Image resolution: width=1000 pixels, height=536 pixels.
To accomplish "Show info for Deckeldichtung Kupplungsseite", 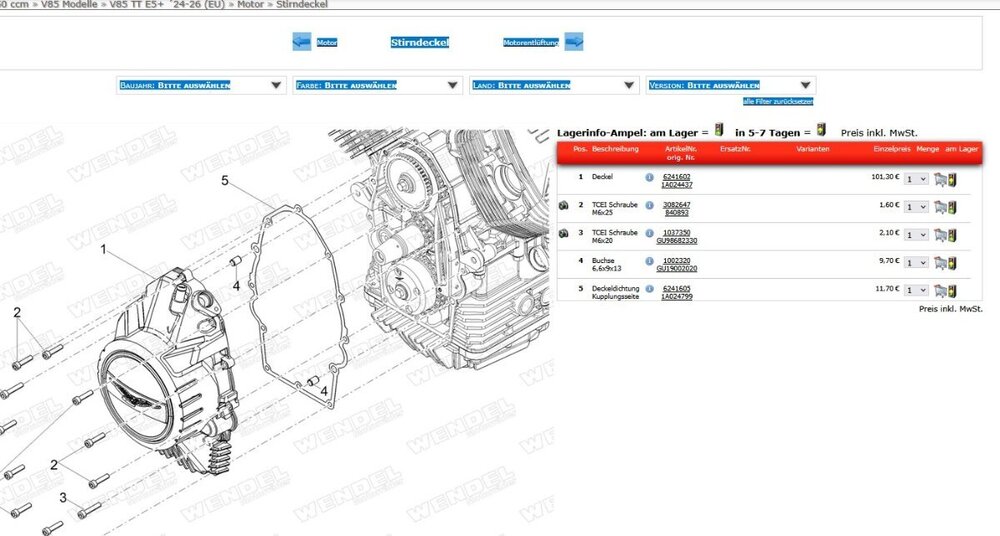I will [649, 289].
